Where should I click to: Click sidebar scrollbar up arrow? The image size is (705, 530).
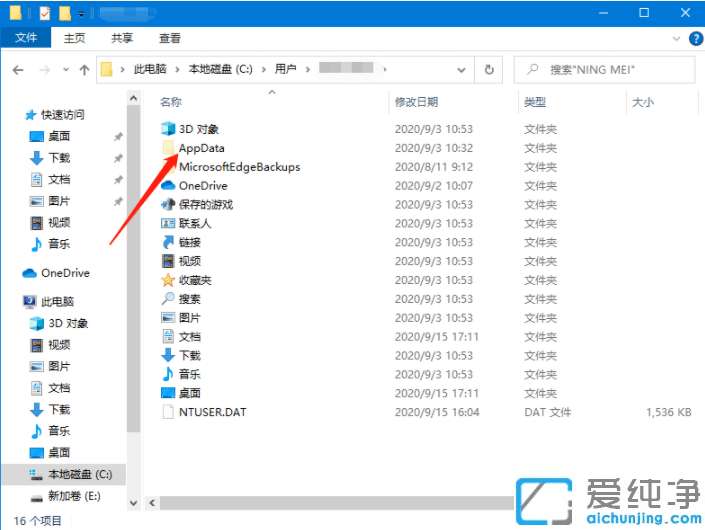(x=134, y=98)
